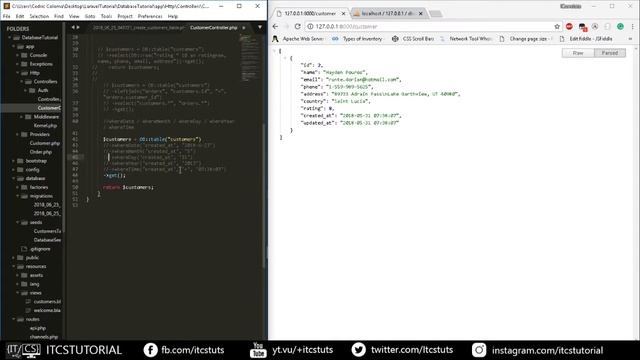Image resolution: width=640 pixels, height=360 pixels.
Task: Expand the Providers folder
Action: coord(18,134)
